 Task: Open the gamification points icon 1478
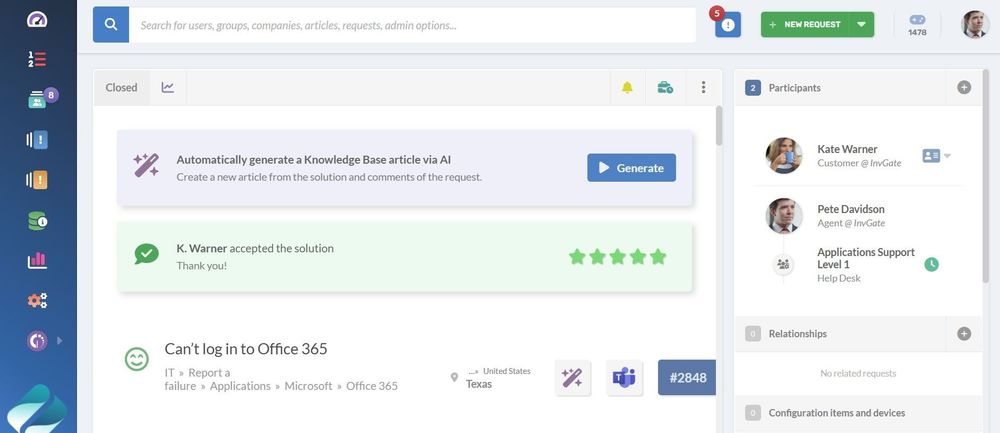pyautogui.click(x=917, y=25)
